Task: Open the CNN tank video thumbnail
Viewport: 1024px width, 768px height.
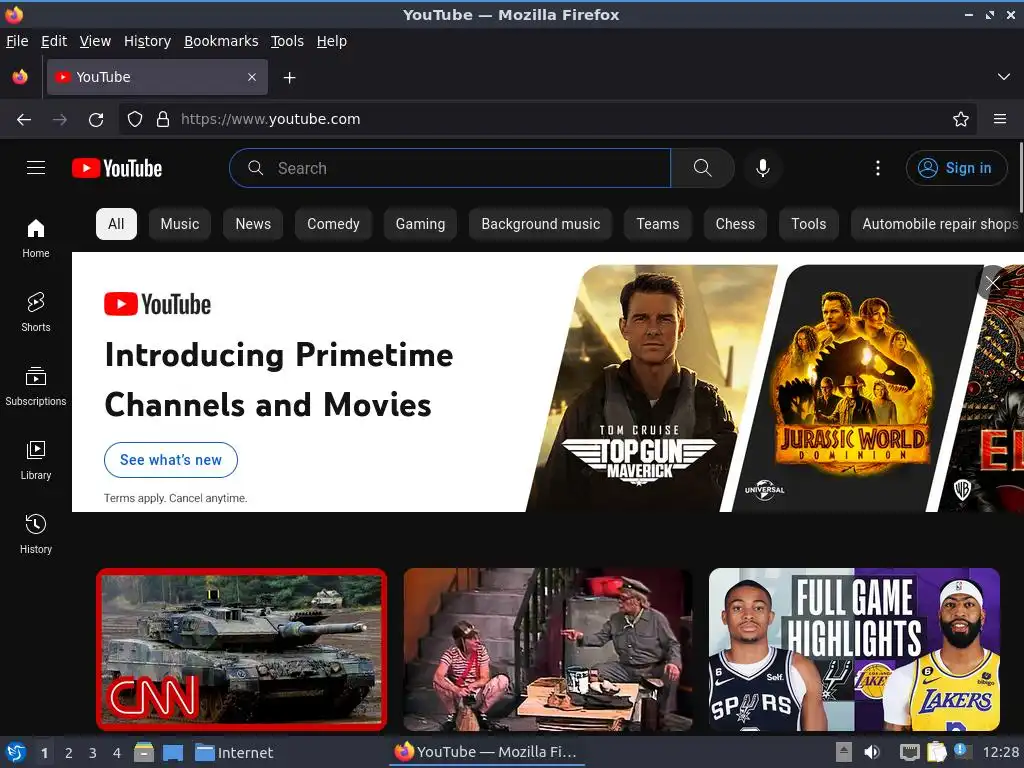Action: coord(242,649)
